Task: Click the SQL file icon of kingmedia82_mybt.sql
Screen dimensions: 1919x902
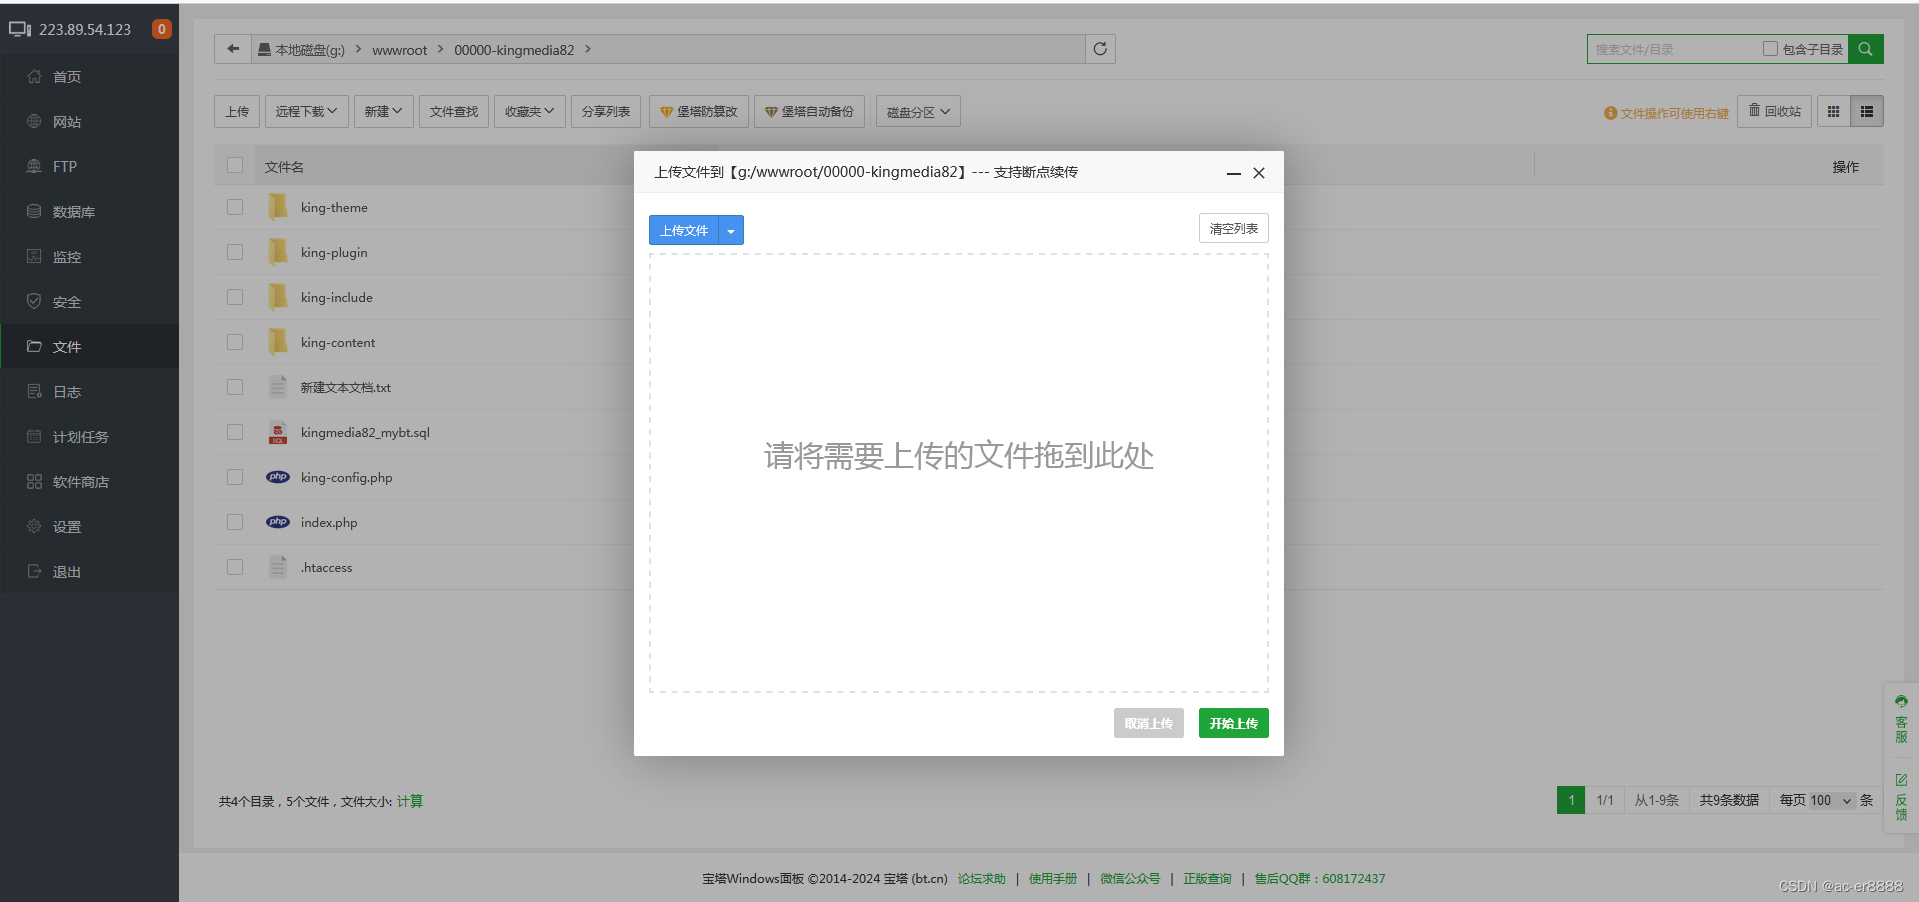Action: pyautogui.click(x=278, y=432)
